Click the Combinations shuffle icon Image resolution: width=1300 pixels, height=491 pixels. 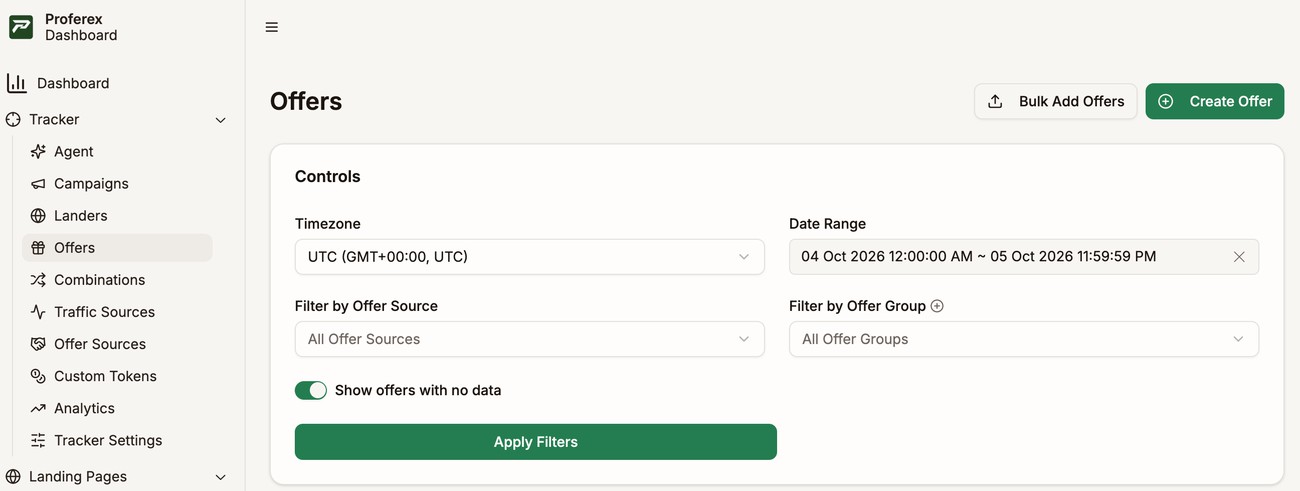pyautogui.click(x=38, y=280)
